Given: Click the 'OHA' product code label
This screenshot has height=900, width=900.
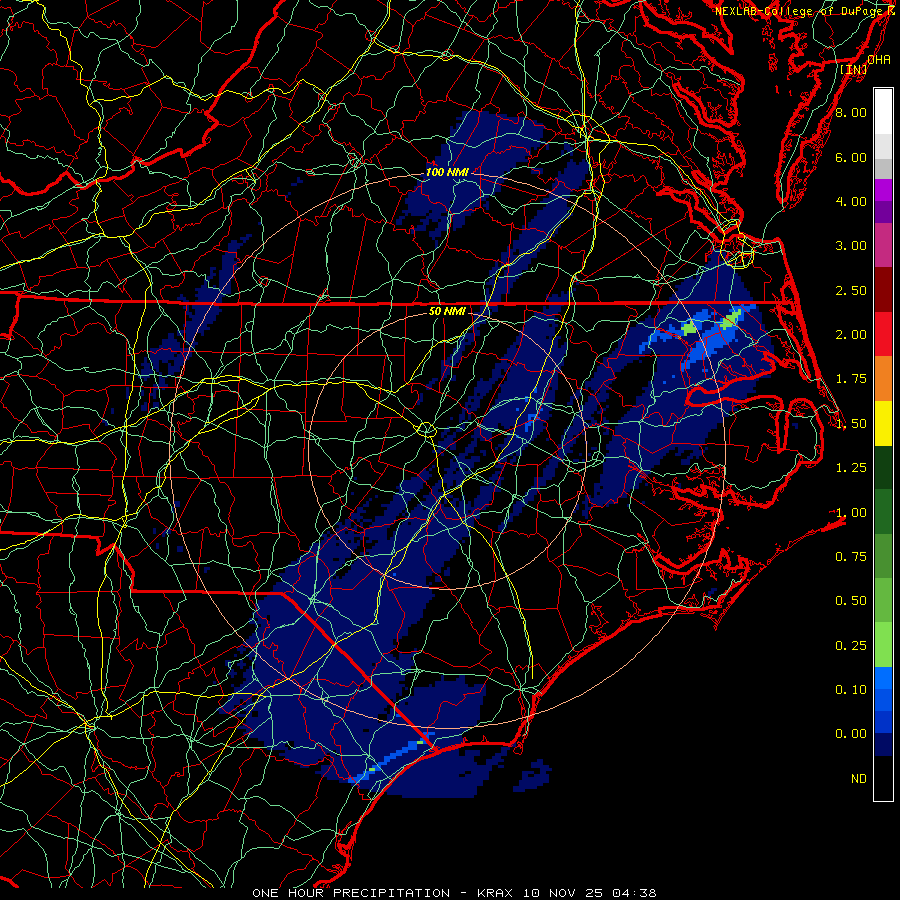Looking at the screenshot, I should (879, 60).
